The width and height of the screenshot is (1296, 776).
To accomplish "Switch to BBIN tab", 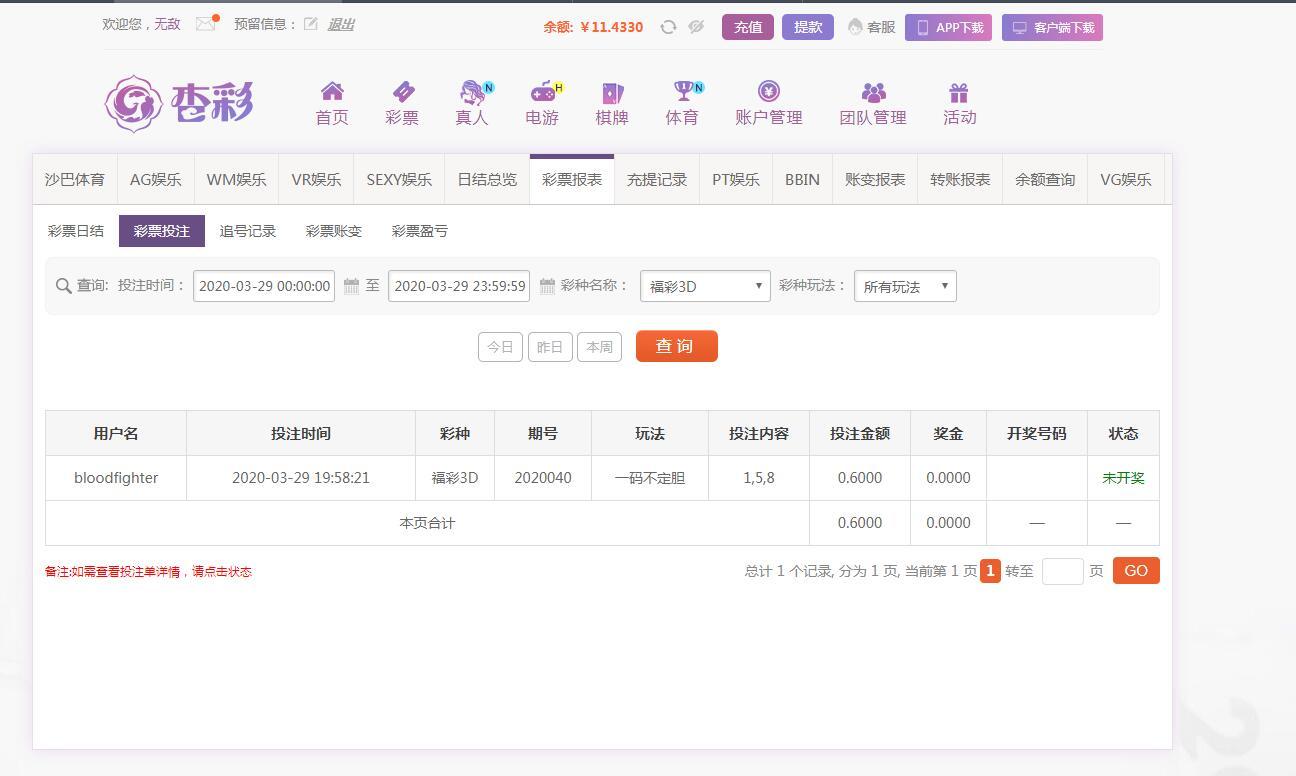I will (802, 180).
